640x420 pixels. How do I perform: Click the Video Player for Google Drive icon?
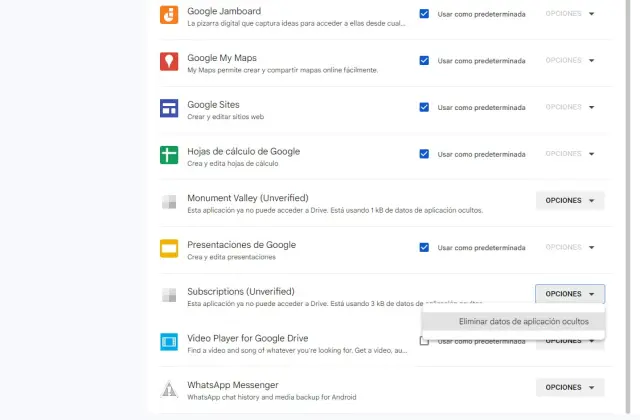click(169, 341)
